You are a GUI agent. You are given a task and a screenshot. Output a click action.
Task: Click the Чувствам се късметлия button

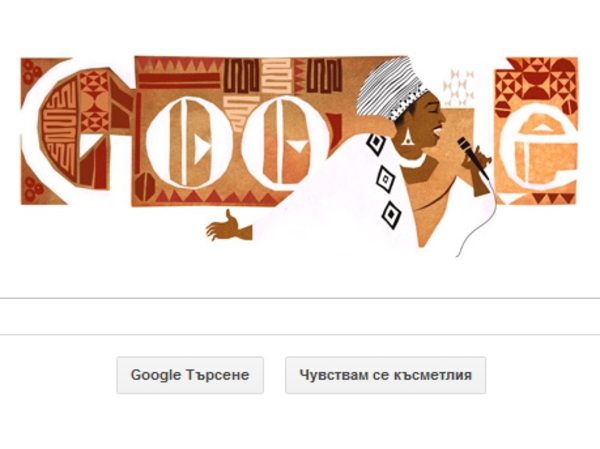click(x=385, y=375)
